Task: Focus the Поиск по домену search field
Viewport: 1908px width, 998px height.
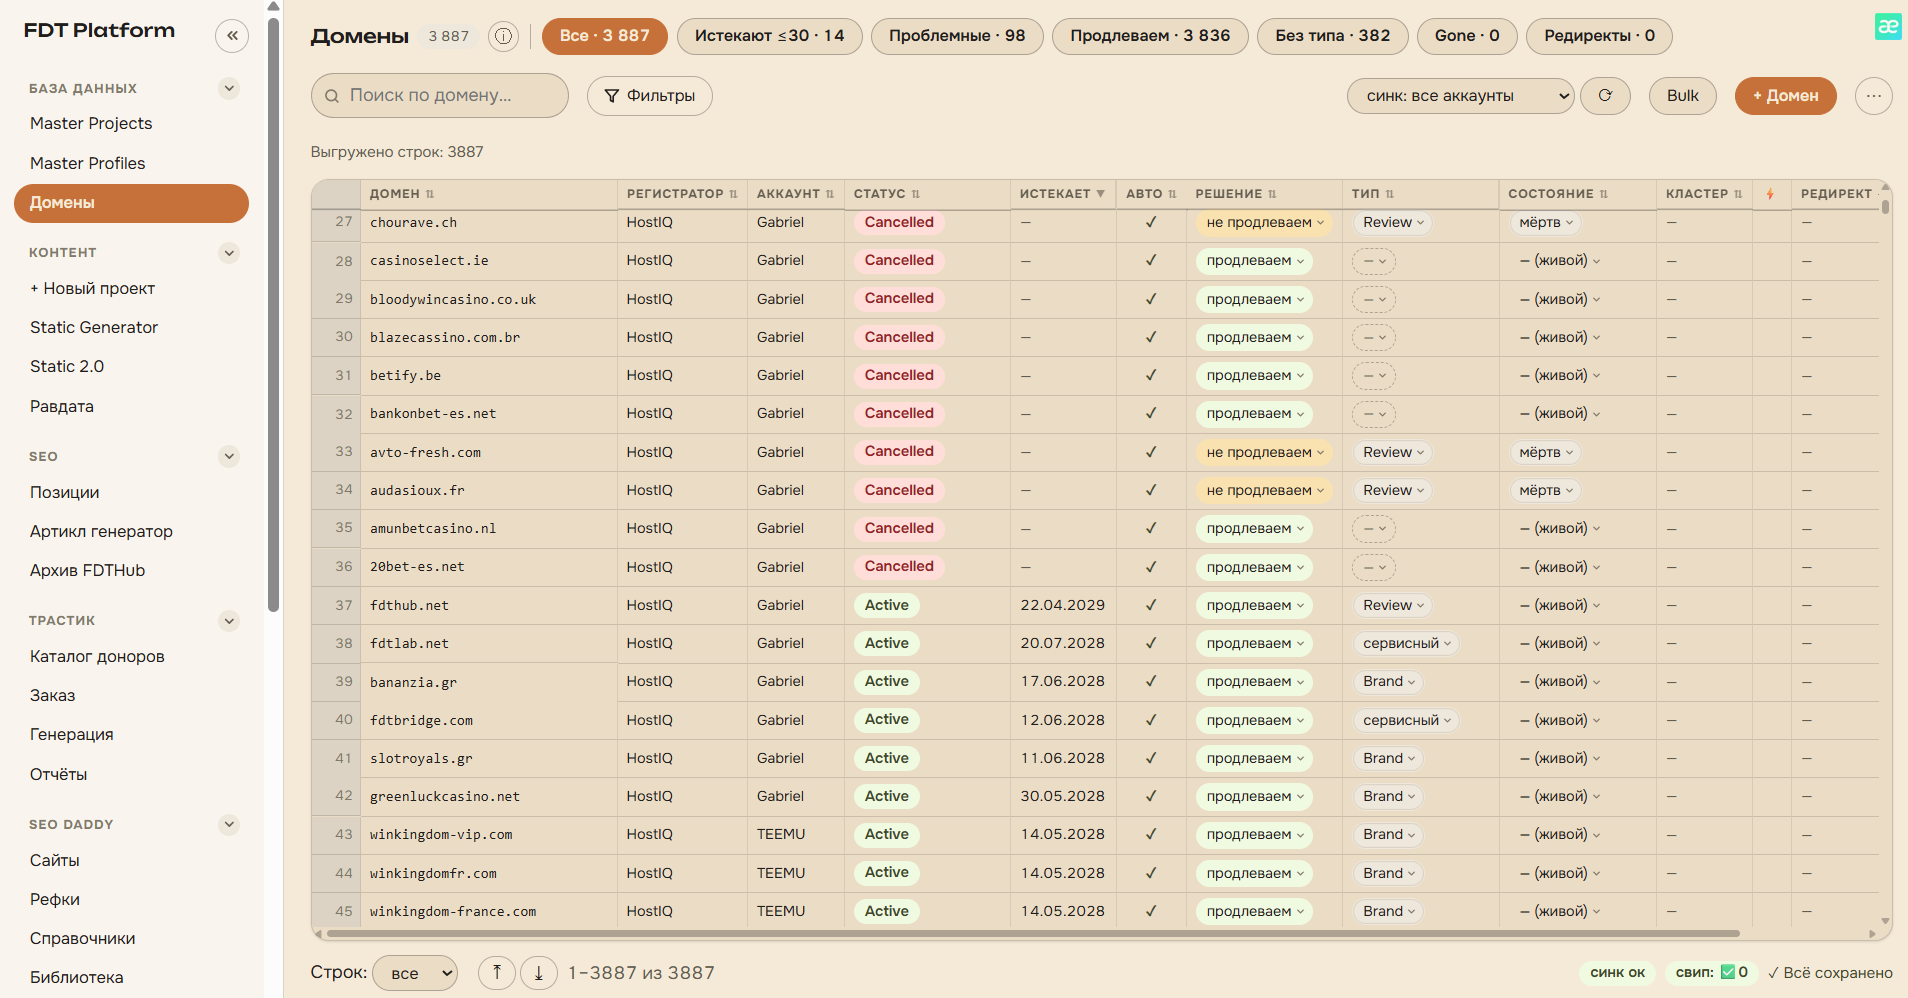Action: [x=440, y=96]
